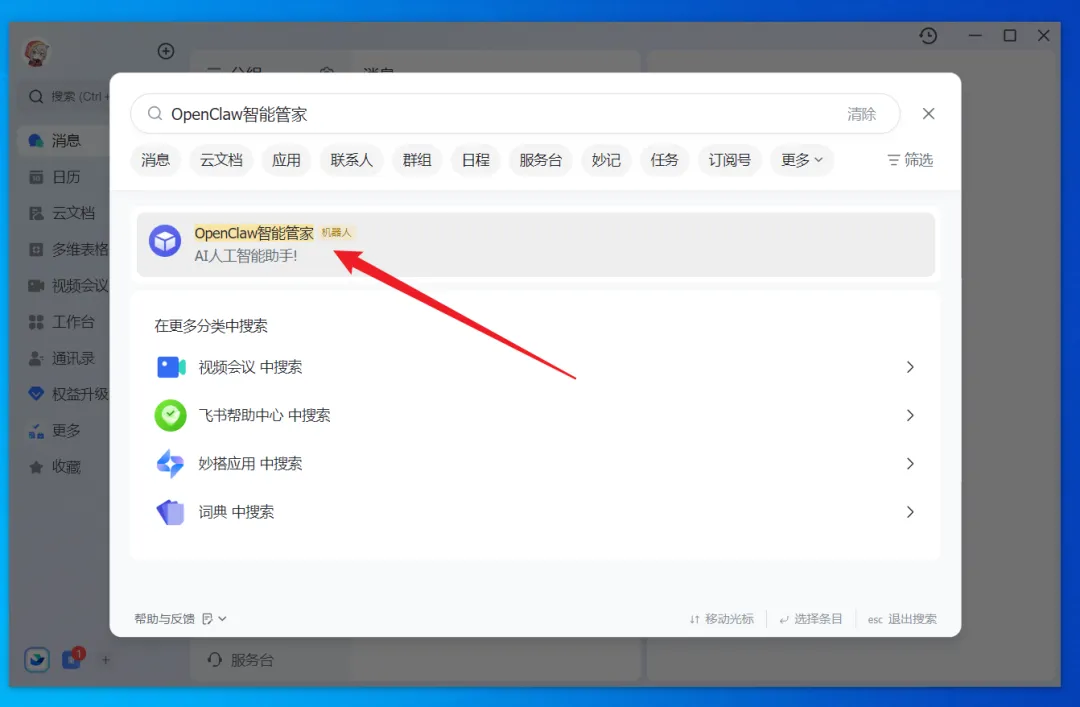The height and width of the screenshot is (707, 1080).
Task: Open 更多 in the sidebar
Action: (x=65, y=431)
